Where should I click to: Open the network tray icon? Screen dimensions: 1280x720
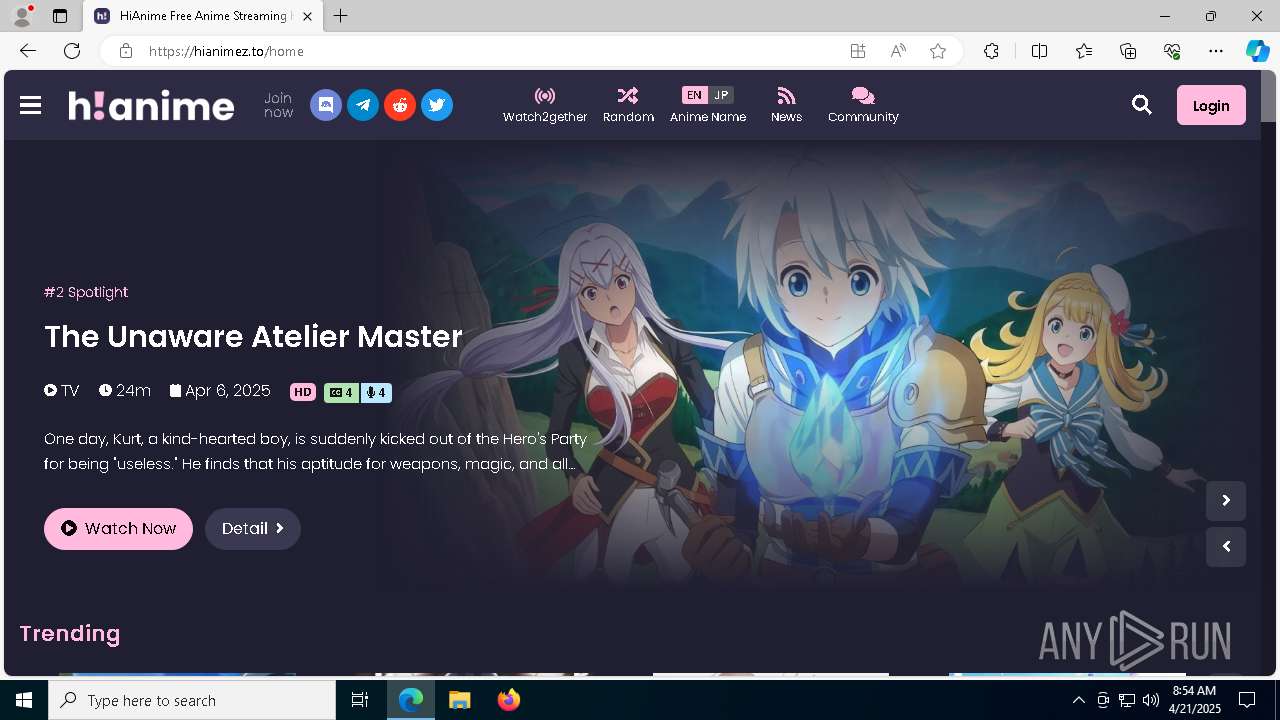(1127, 700)
